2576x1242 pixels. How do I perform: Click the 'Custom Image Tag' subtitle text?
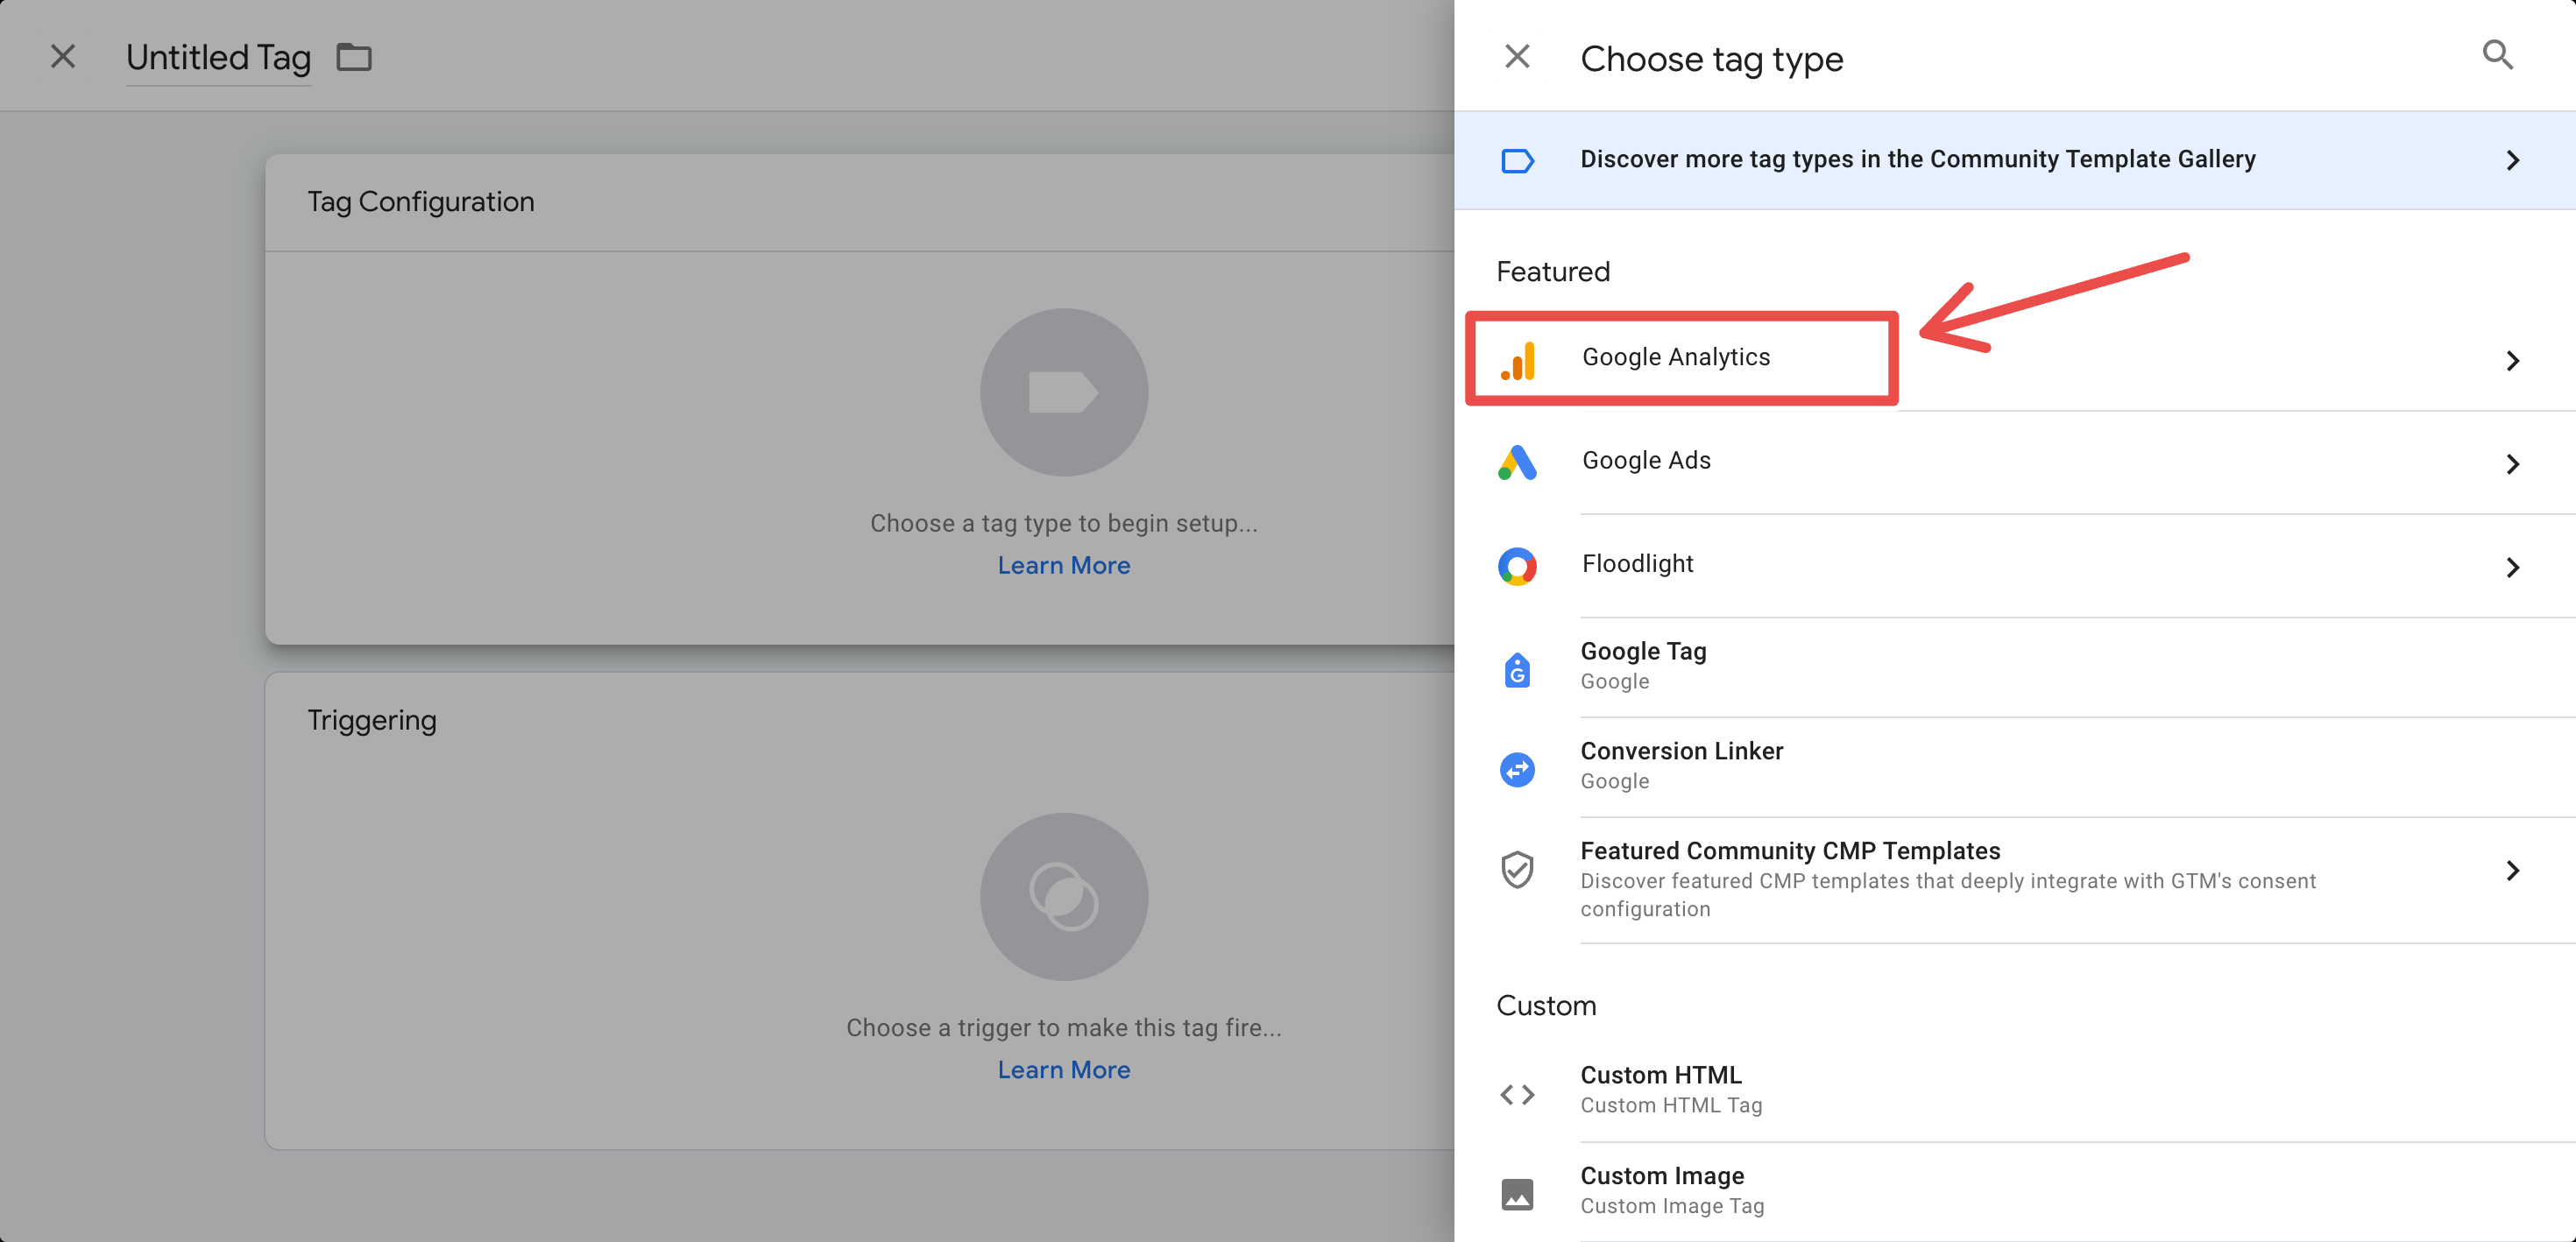click(1672, 1207)
